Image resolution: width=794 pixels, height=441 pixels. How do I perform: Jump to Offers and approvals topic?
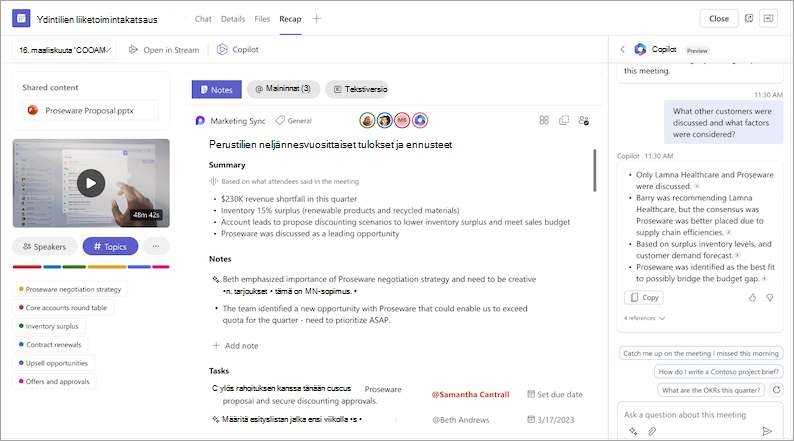[x=54, y=381]
